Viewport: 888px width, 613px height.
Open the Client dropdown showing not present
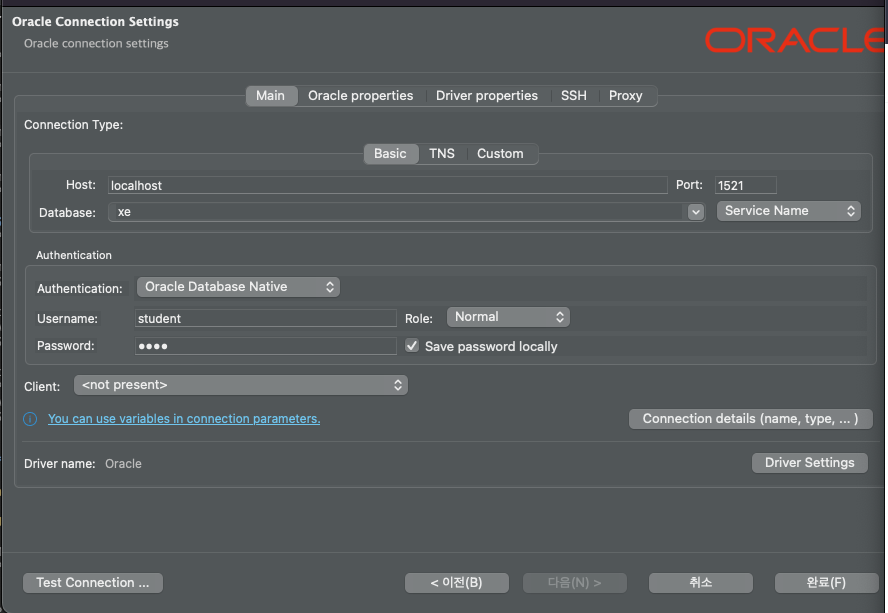pyautogui.click(x=241, y=385)
